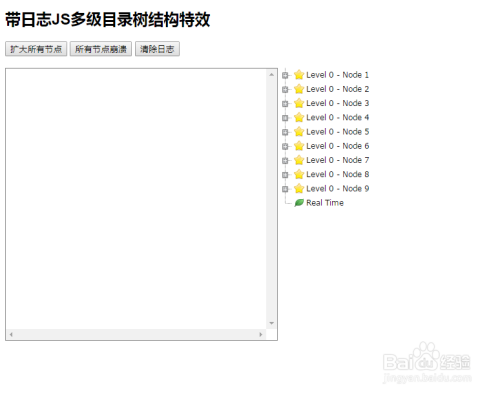
Task: Expand Level 0 - Node 9 with plus box
Action: coord(285,189)
